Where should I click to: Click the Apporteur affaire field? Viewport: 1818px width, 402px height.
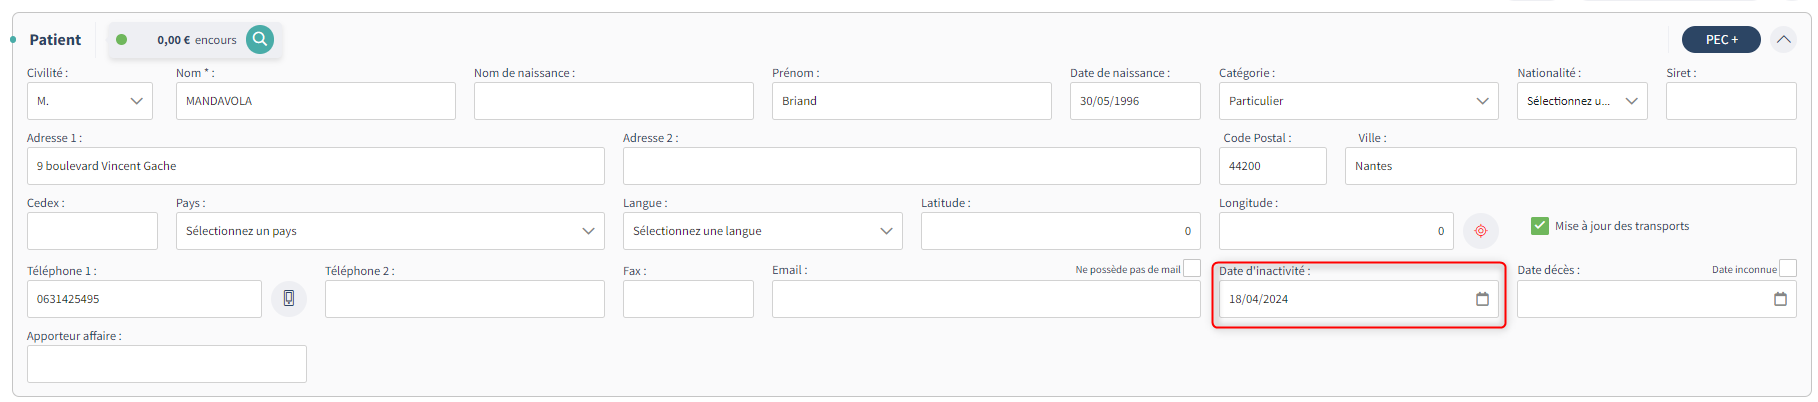(x=167, y=364)
